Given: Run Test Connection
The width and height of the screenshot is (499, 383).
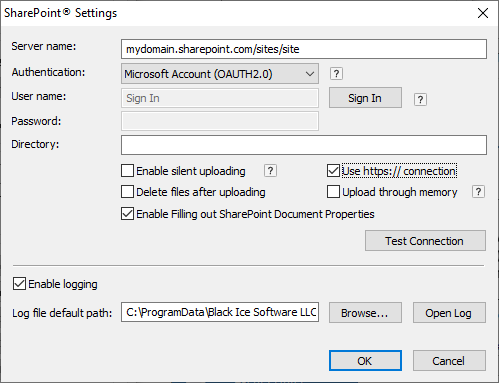Looking at the screenshot, I should (x=425, y=241).
